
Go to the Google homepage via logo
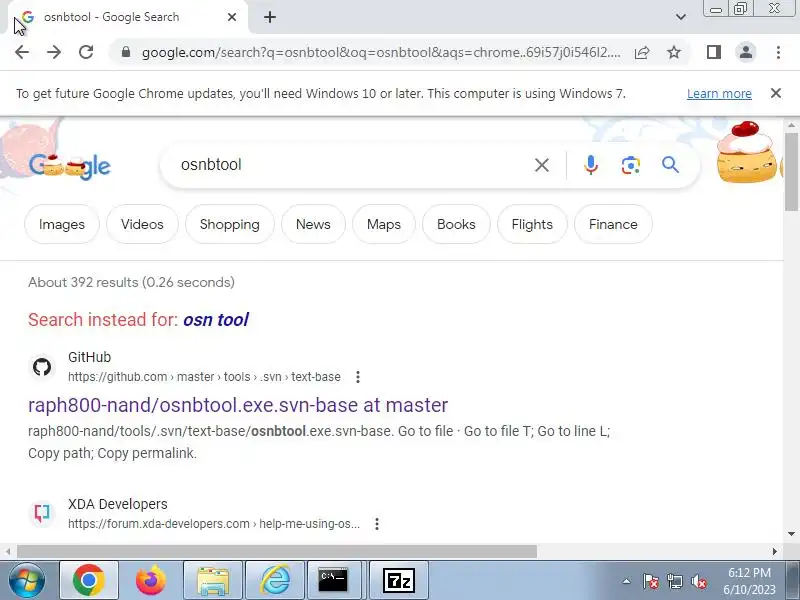coord(70,165)
